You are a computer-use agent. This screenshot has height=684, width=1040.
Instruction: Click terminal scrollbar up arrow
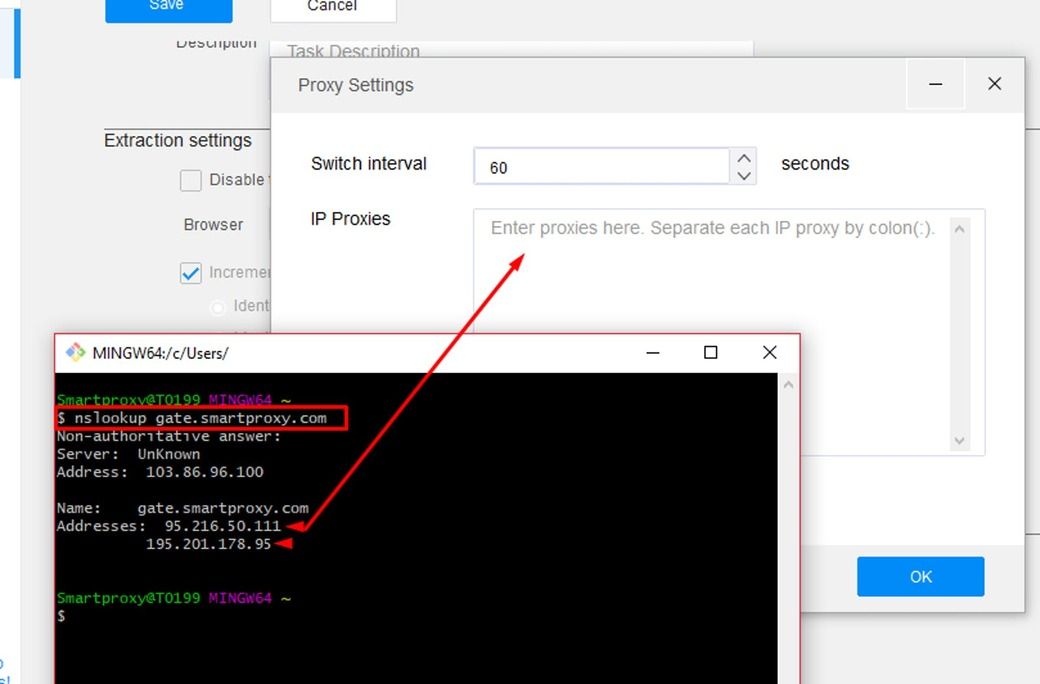point(788,385)
